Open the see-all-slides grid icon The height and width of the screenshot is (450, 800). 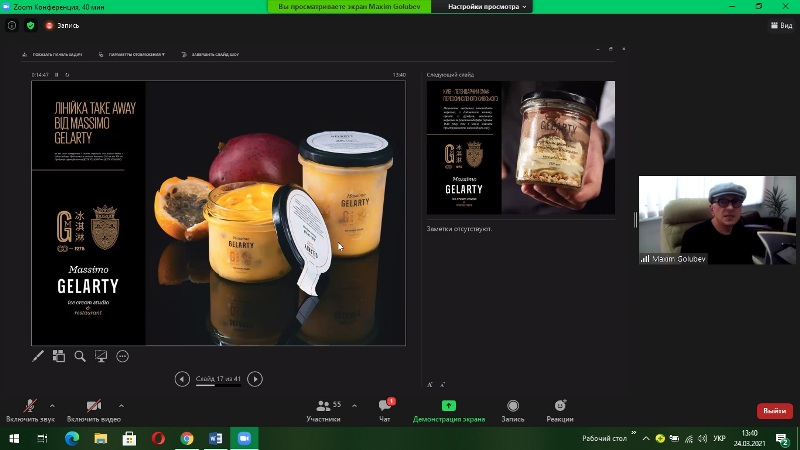click(59, 355)
